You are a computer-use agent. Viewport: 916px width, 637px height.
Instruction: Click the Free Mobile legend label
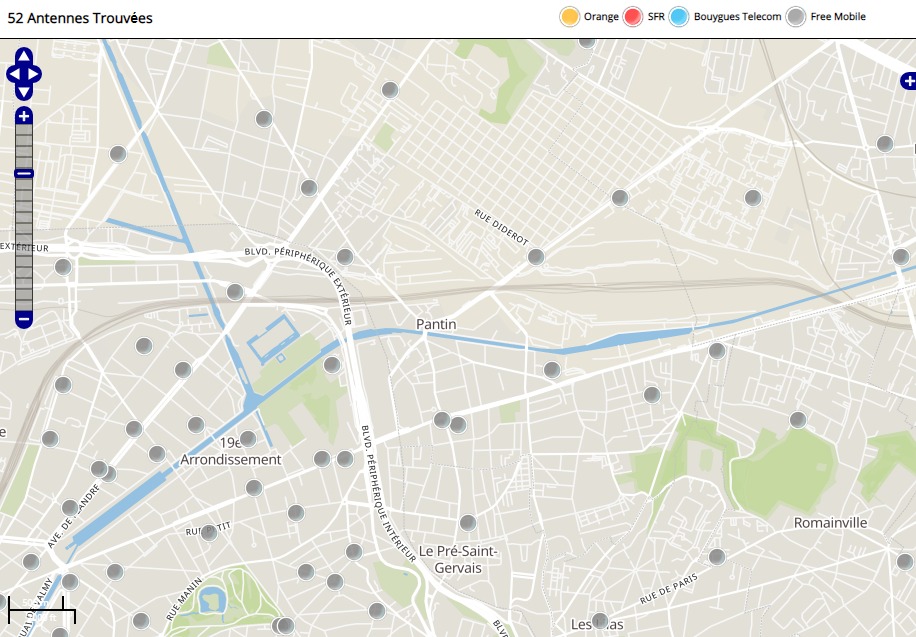[838, 17]
